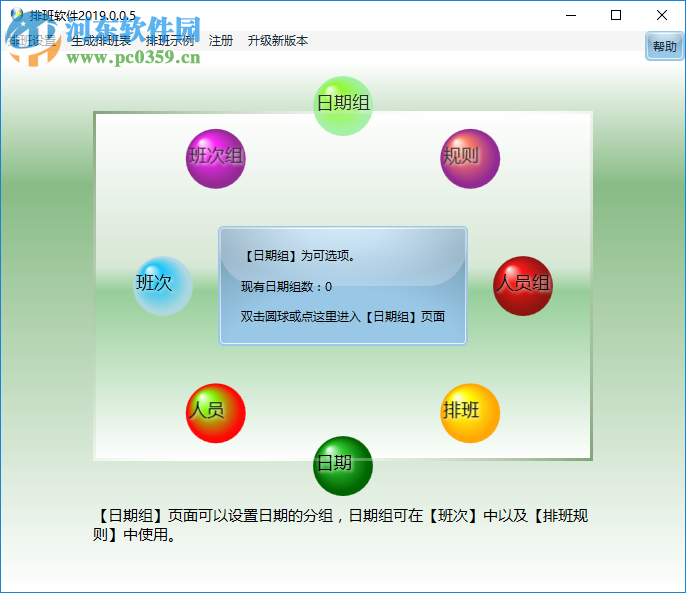Viewport: 686px width, 593px height.
Task: Maximize the 排班软件 window
Action: pos(616,15)
